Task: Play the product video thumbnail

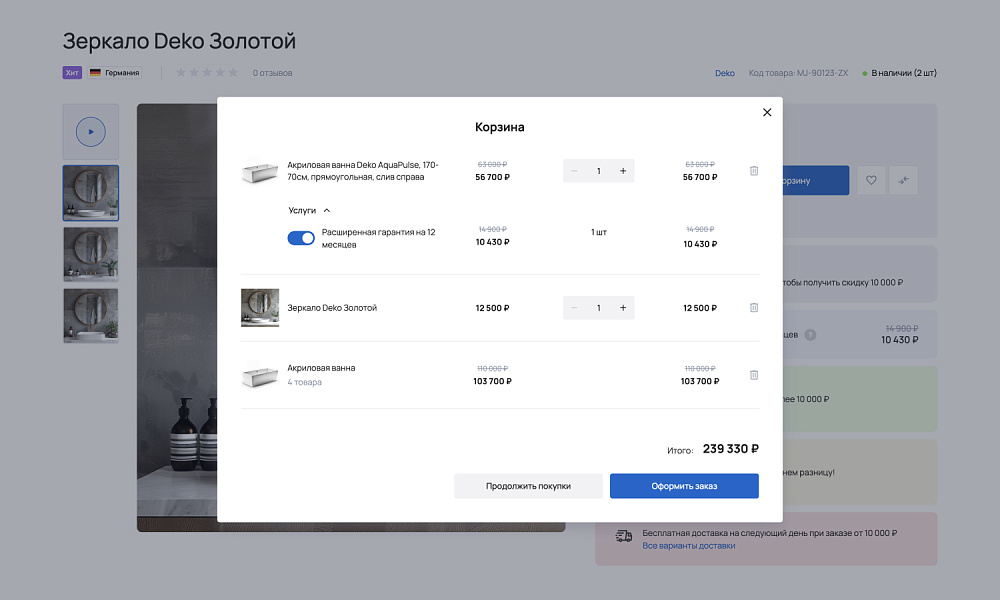Action: coord(90,131)
